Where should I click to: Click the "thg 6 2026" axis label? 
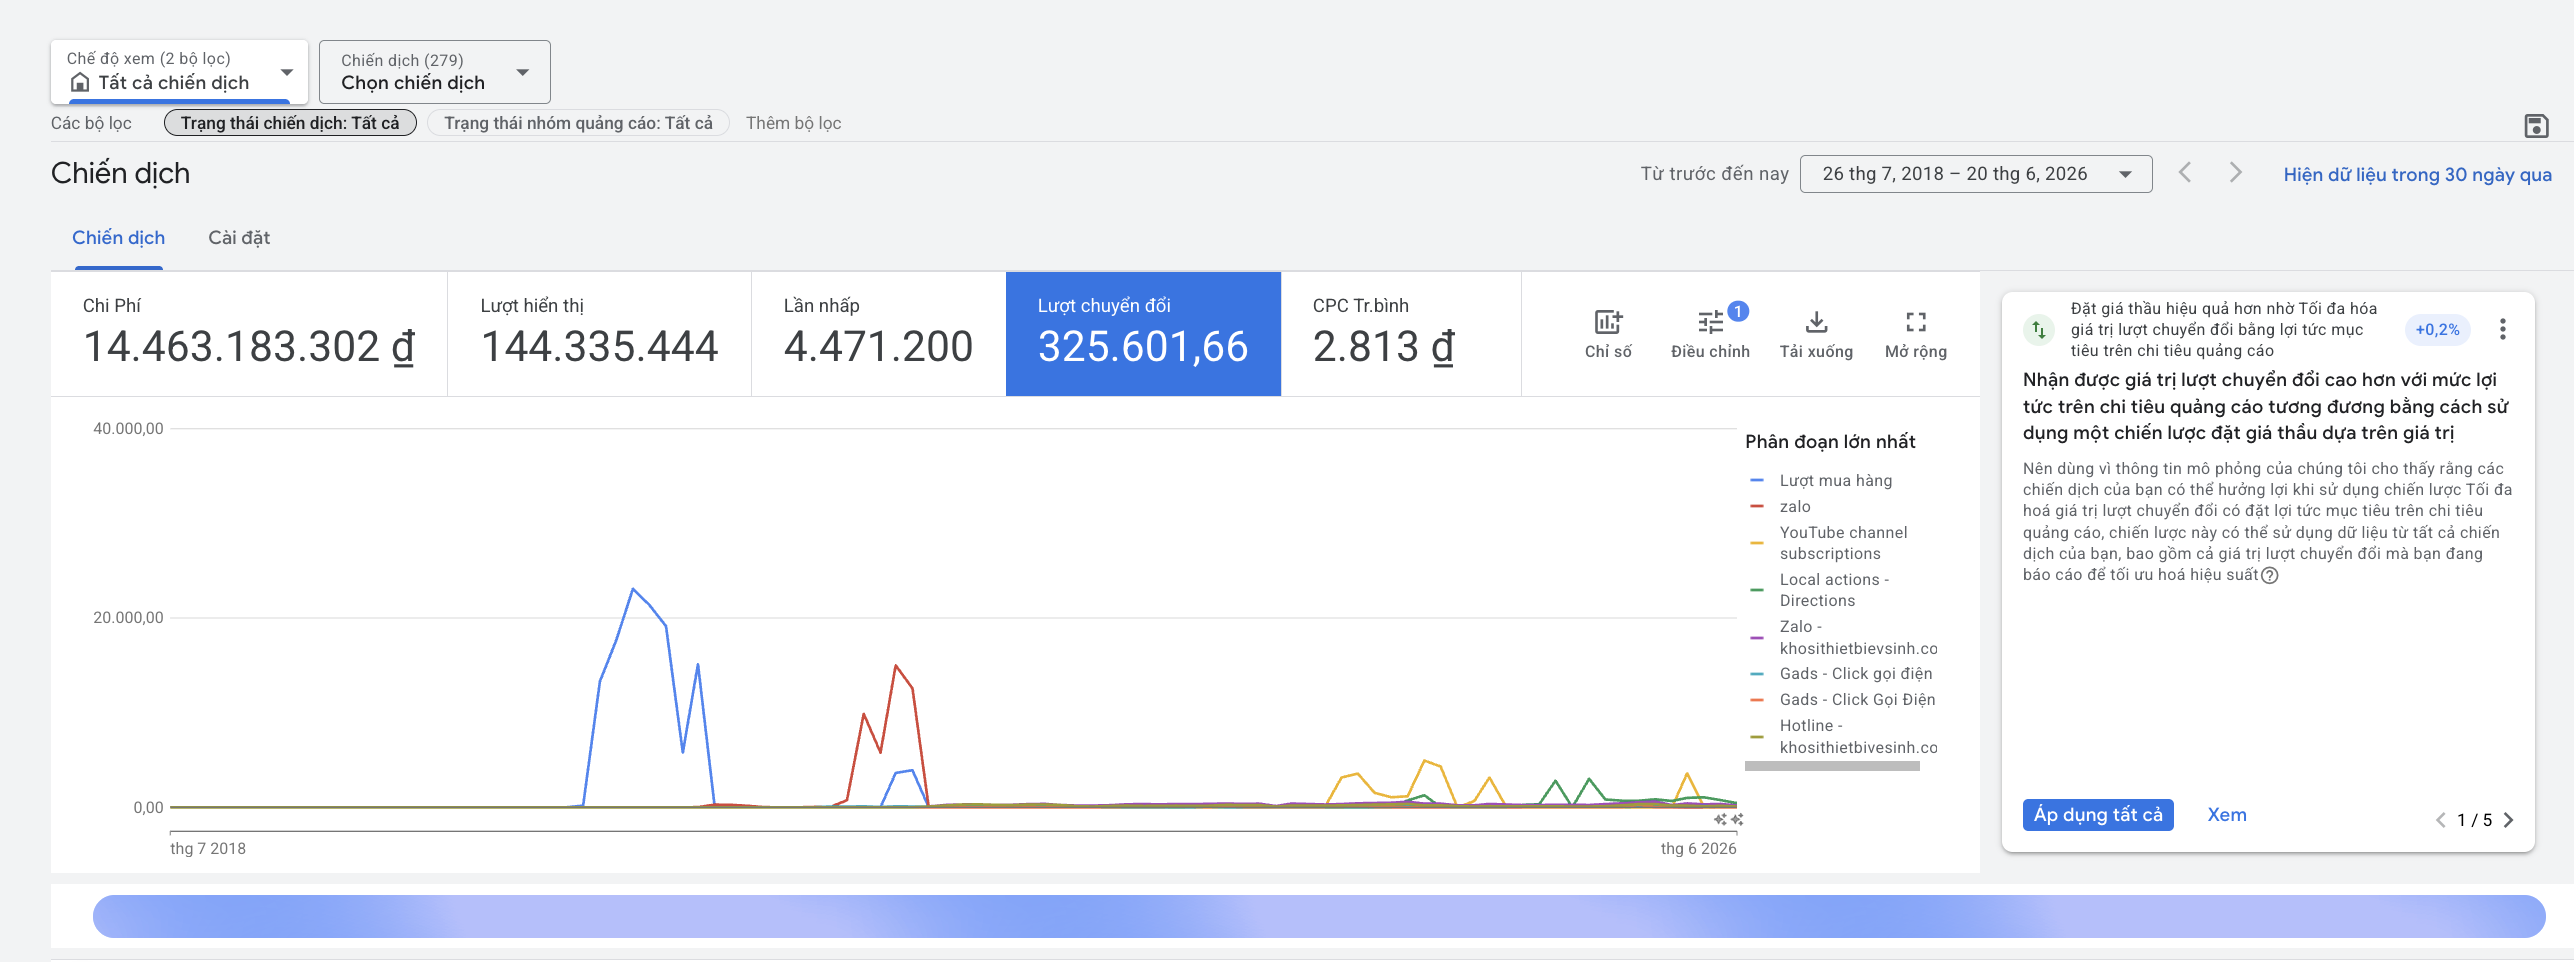(x=1698, y=849)
